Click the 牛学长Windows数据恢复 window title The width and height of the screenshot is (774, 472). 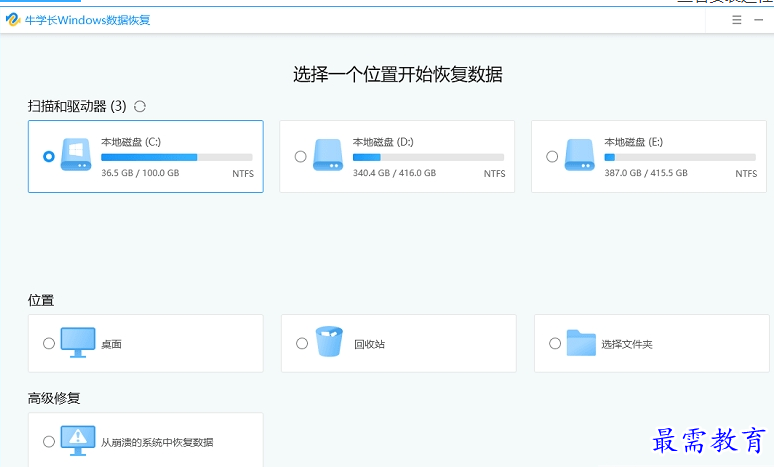pyautogui.click(x=87, y=20)
